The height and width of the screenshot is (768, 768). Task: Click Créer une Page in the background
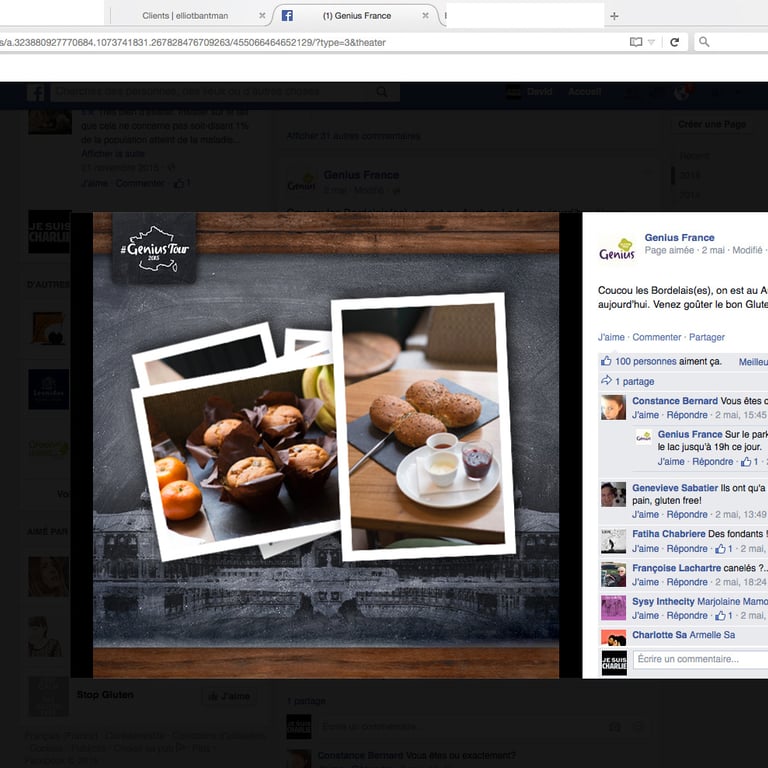[x=712, y=124]
